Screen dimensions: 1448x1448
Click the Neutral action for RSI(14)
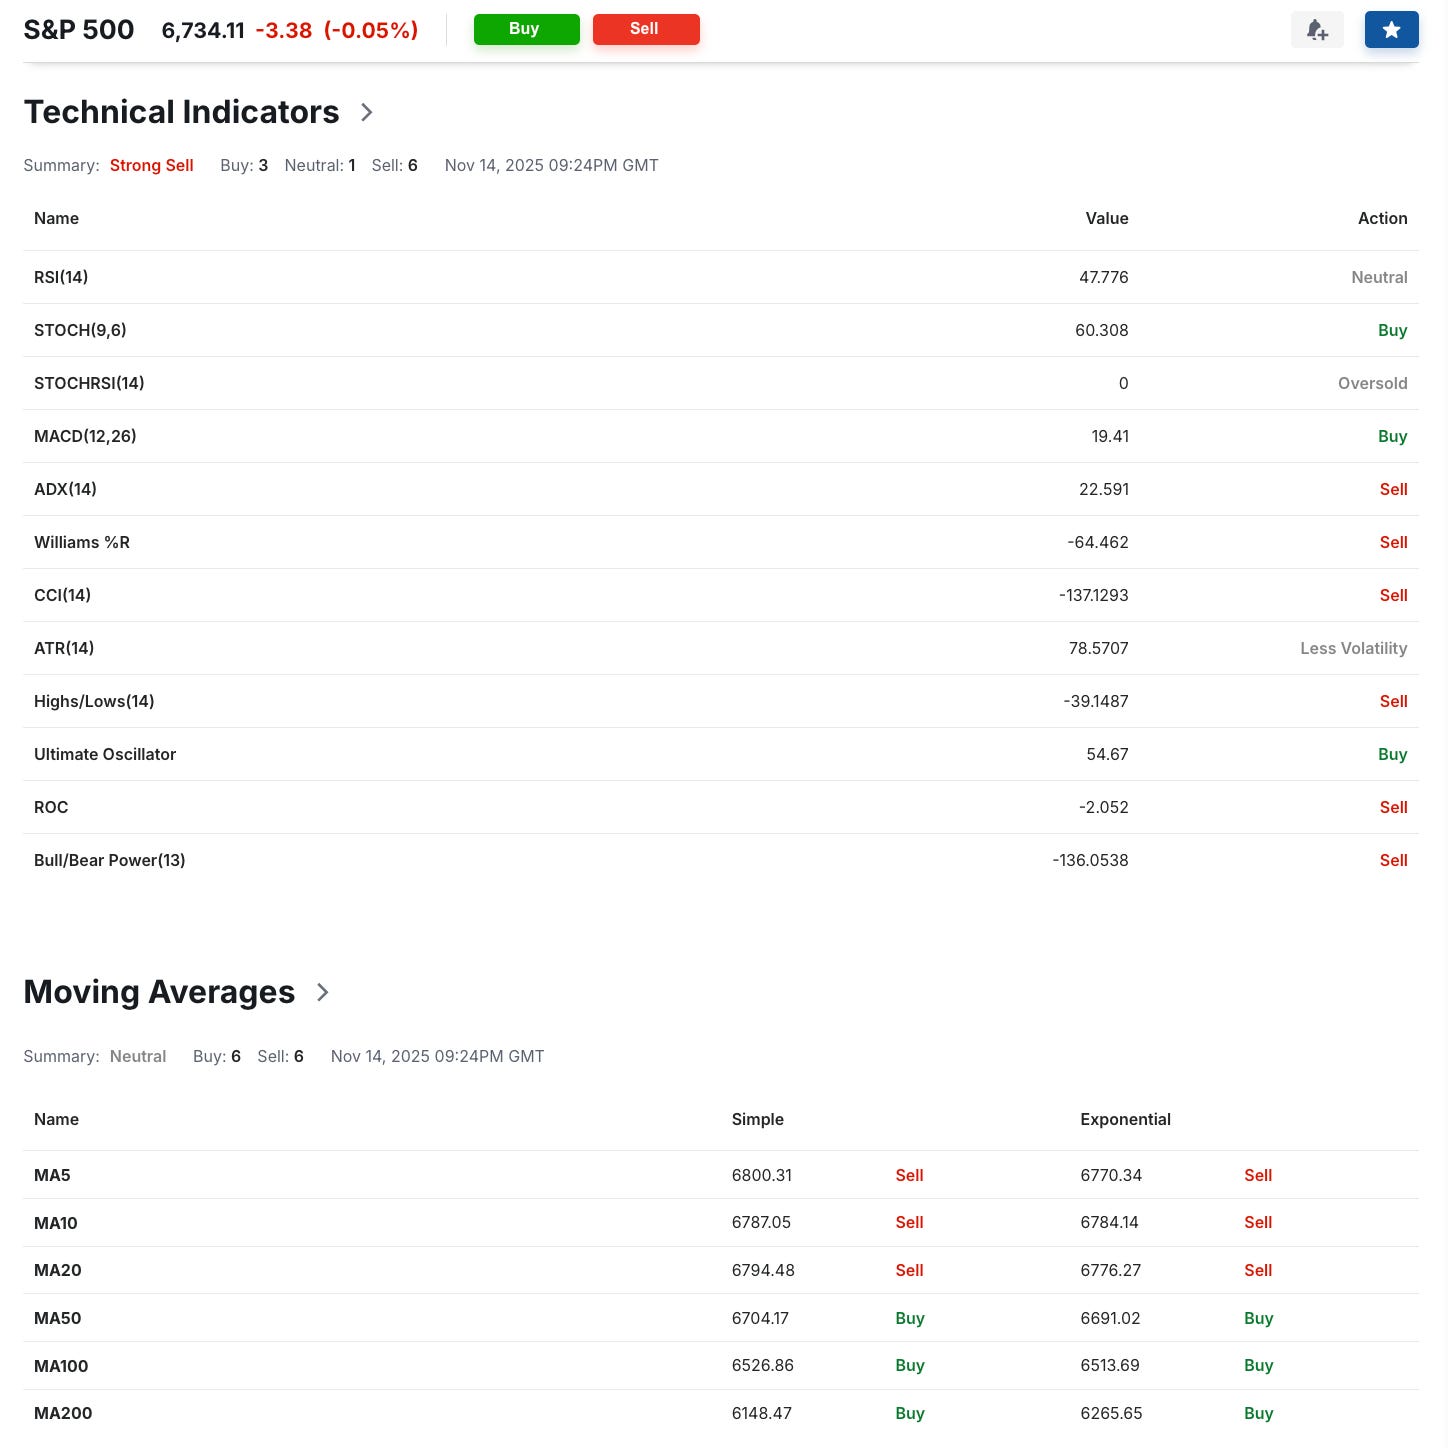[x=1380, y=277]
